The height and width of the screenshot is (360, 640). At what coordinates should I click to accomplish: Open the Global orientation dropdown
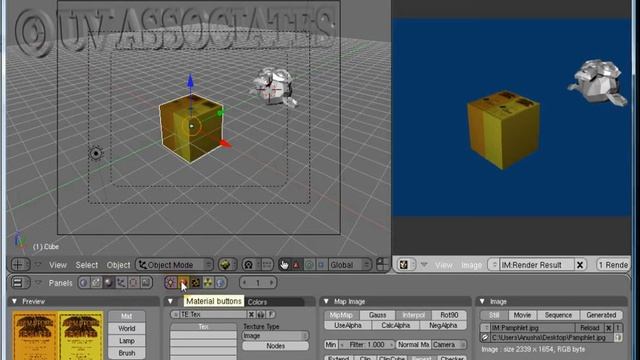[x=350, y=265]
